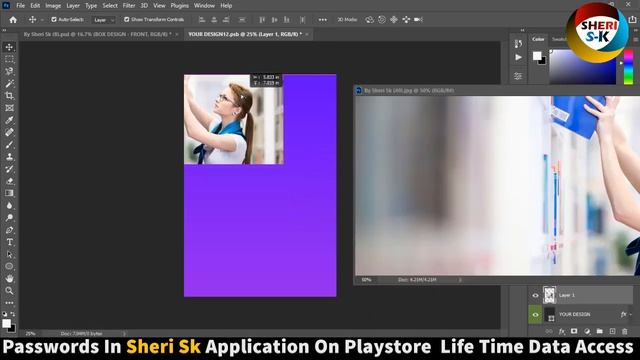Screen dimensions: 640x360
Task: Activate the Crop tool
Action: 9,96
